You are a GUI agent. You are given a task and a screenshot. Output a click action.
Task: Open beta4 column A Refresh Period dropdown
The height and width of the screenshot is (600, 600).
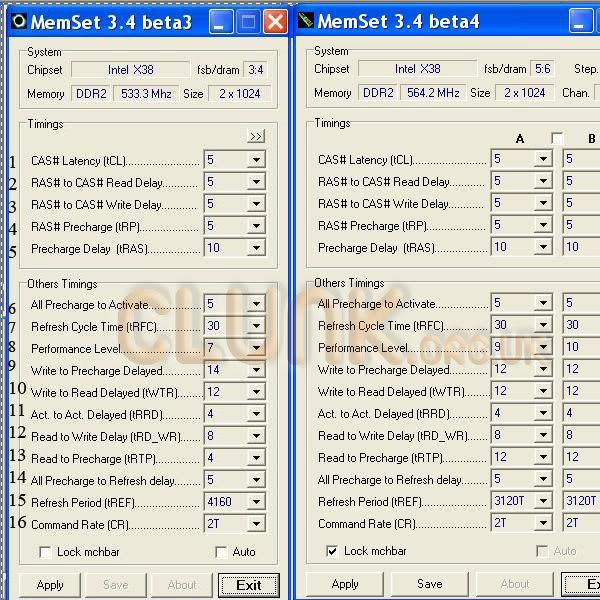click(543, 501)
